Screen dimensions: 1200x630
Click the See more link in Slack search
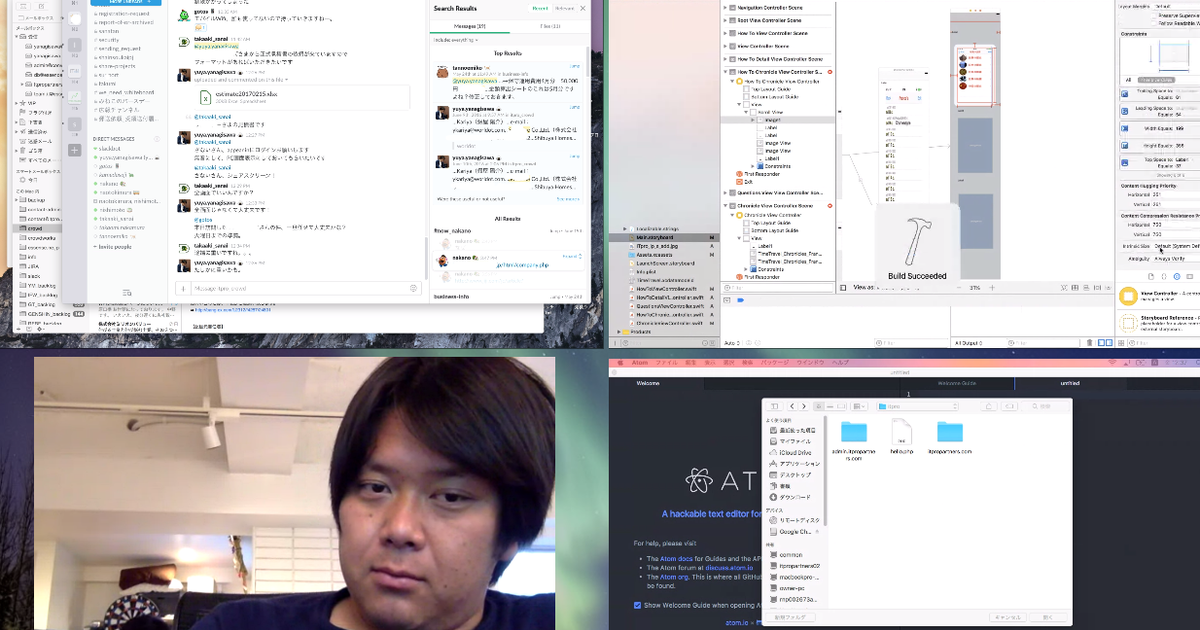pyautogui.click(x=568, y=199)
